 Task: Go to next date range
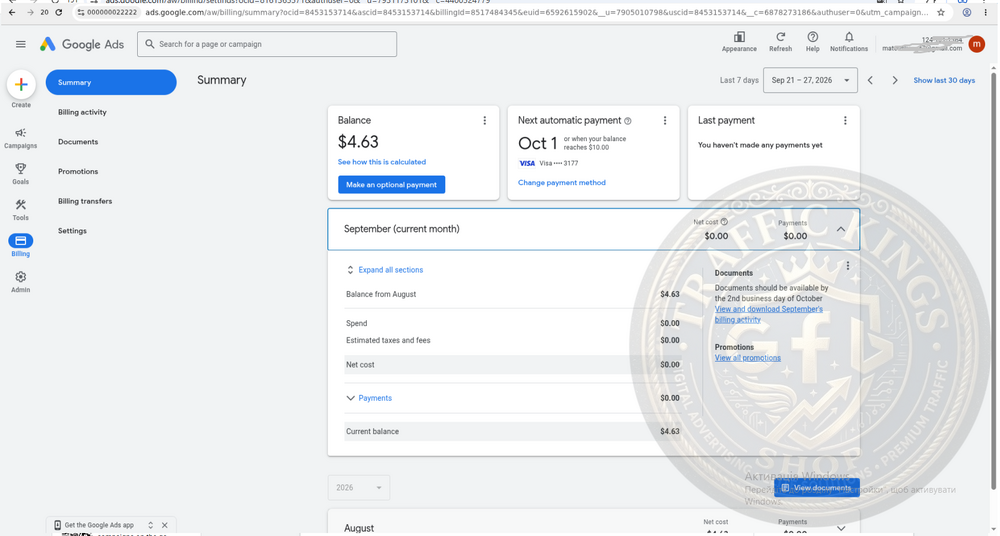[895, 80]
